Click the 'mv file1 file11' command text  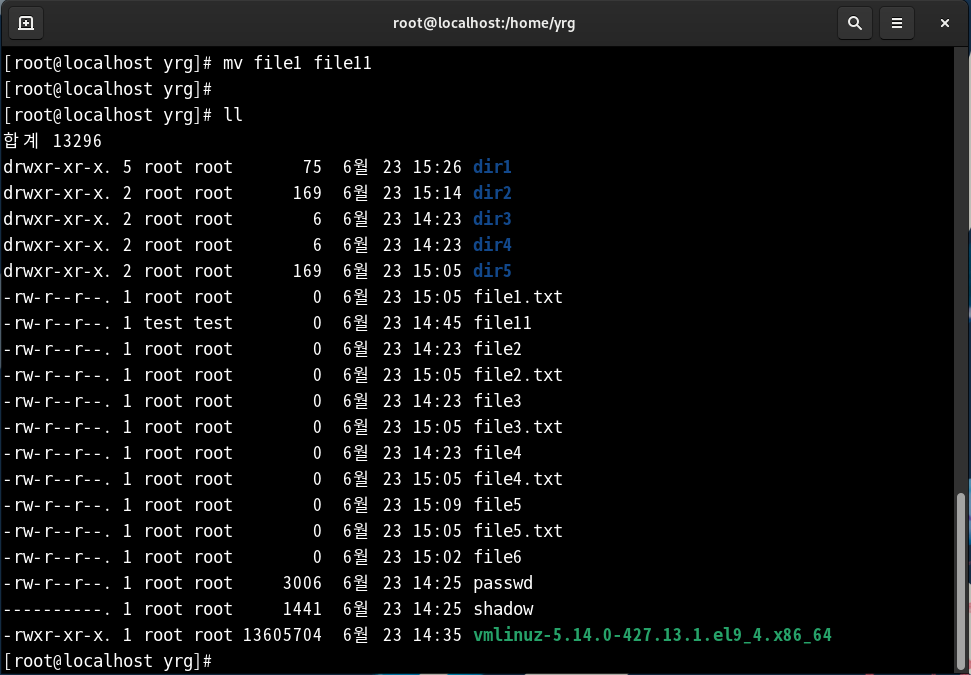[x=297, y=63]
